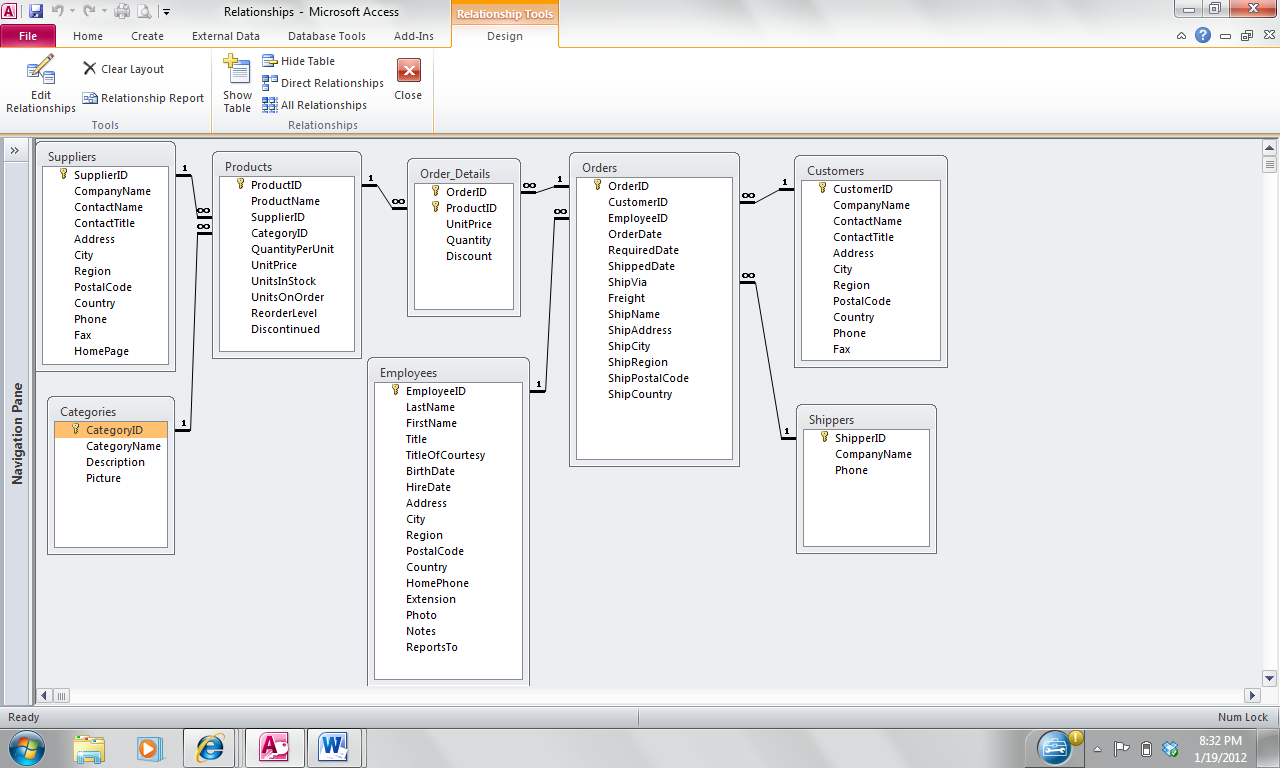The height and width of the screenshot is (768, 1280).
Task: Select the Suppliers table title bar
Action: (106, 156)
